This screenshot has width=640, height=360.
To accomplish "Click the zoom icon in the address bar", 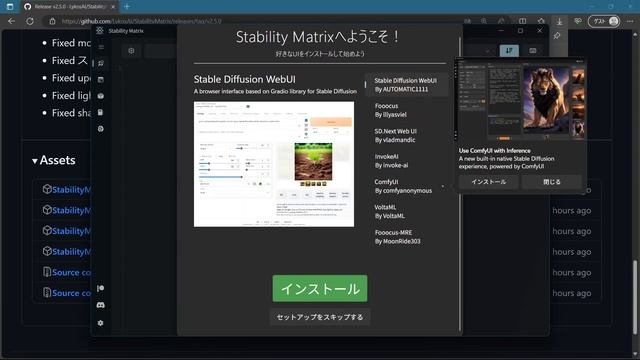I will (484, 21).
